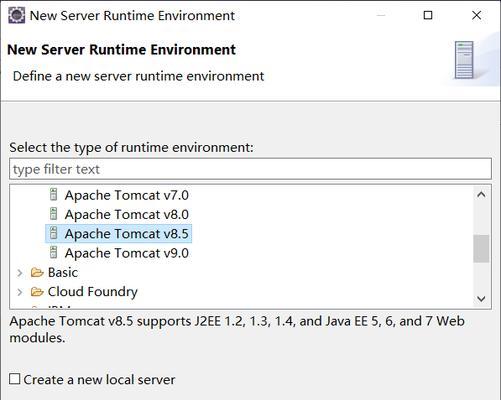Click the Apache Tomcat v9.0 server icon

tap(53, 253)
